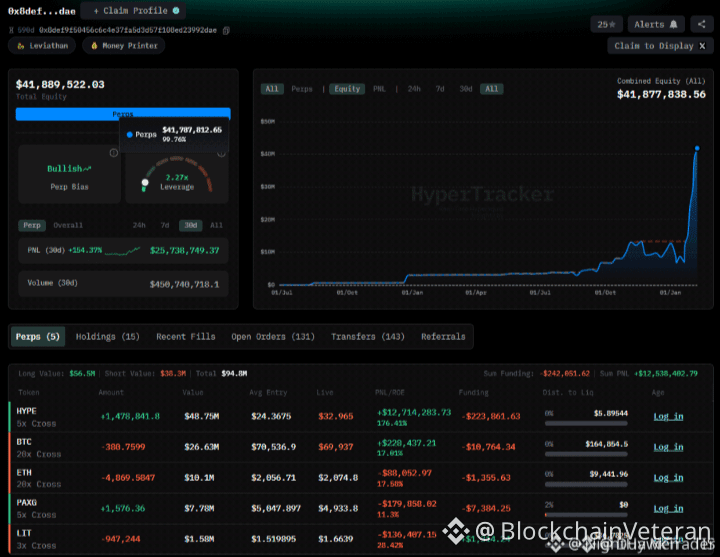Click the Money Printer badge
The image size is (720, 557).
point(124,45)
